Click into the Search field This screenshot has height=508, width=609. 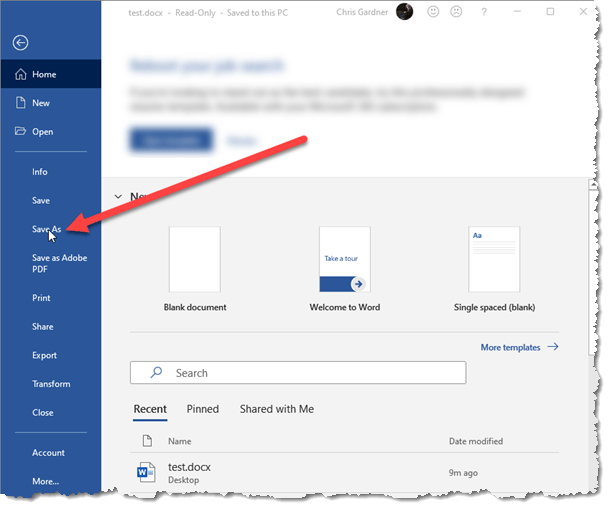coord(298,373)
